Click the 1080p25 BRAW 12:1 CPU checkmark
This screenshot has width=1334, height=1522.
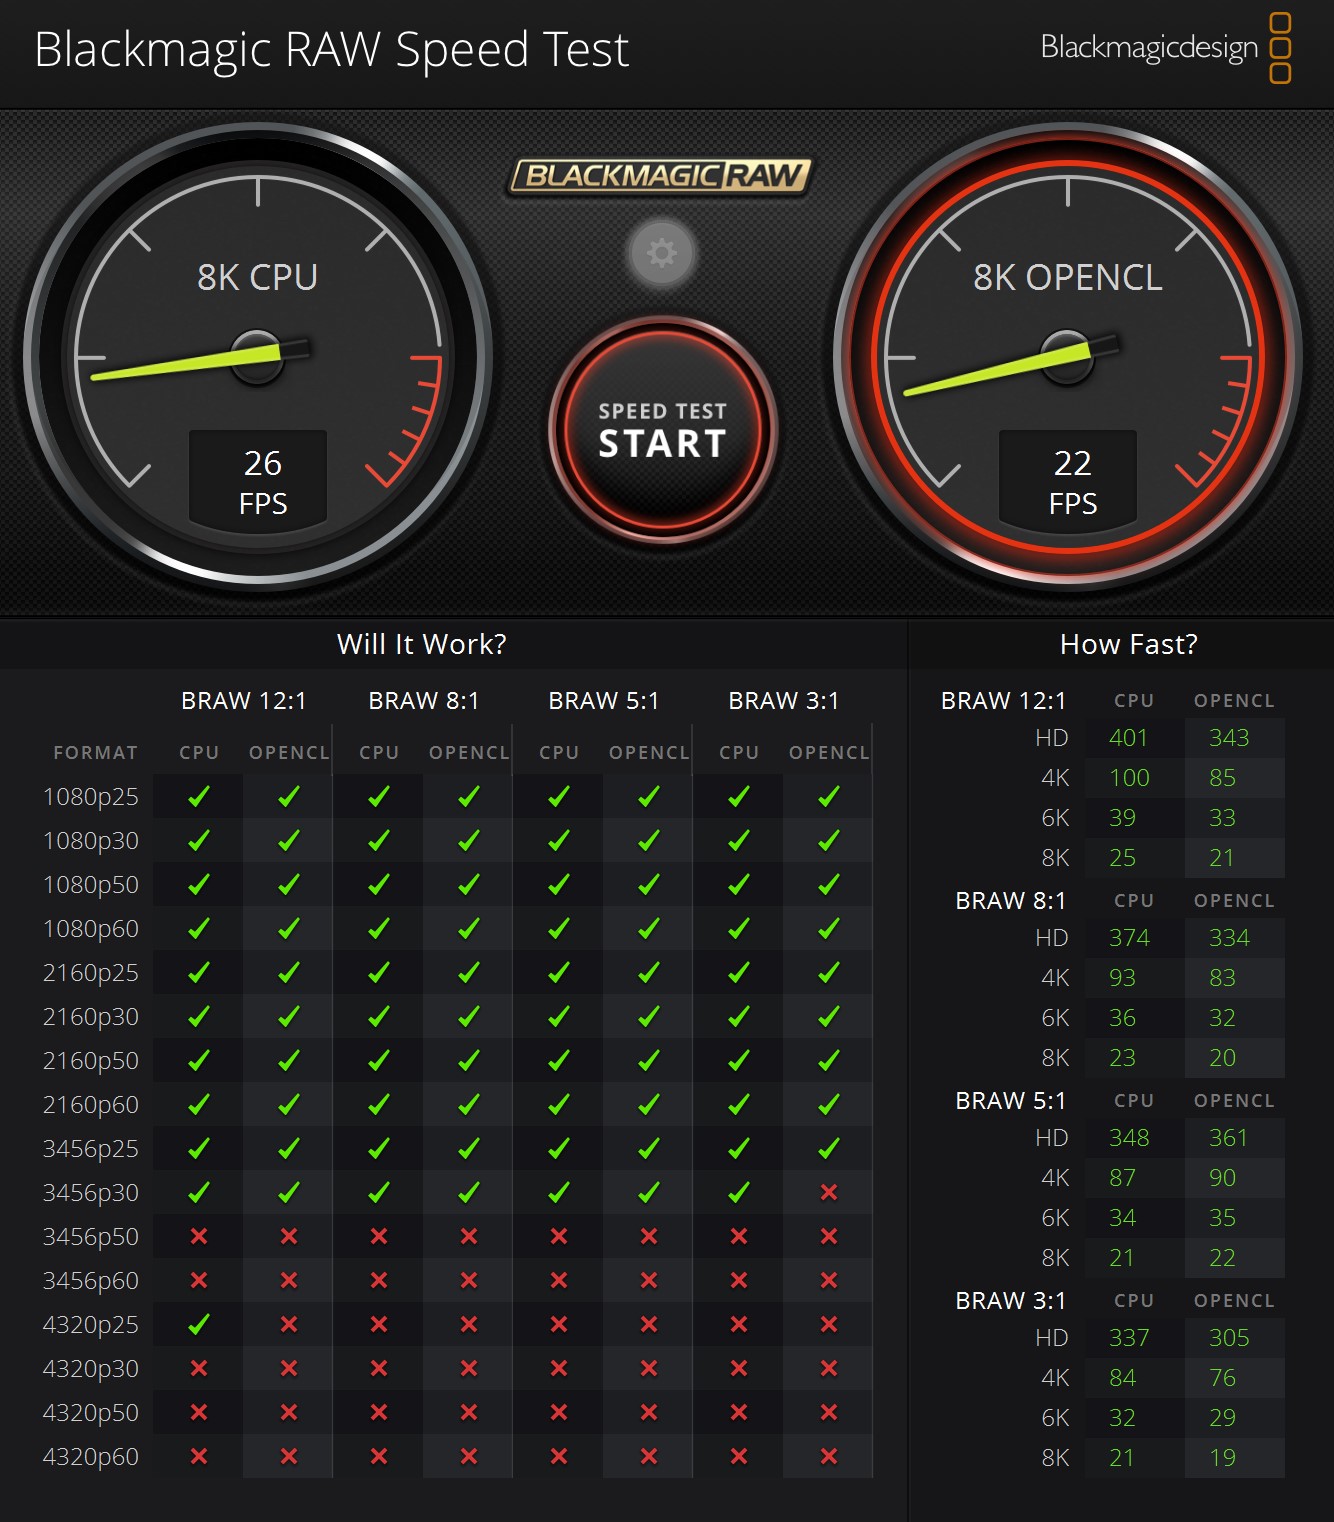point(199,796)
